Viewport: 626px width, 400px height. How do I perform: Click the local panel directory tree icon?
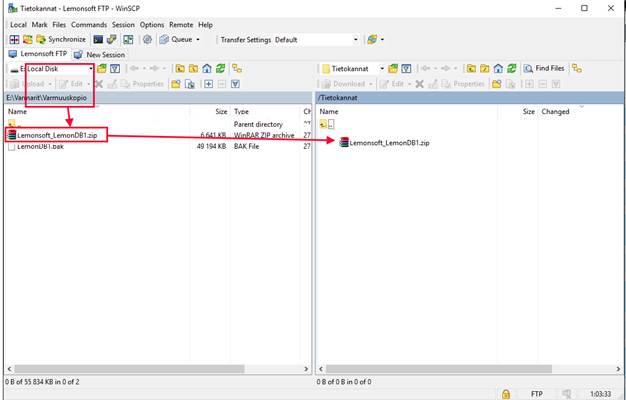tap(237, 69)
